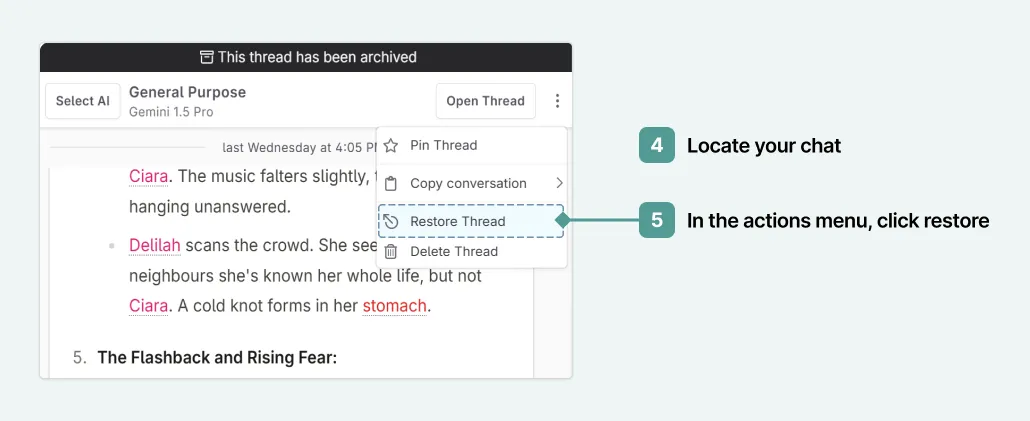Click the trash icon beside Delete Thread
Image resolution: width=1030 pixels, height=421 pixels.
pyautogui.click(x=391, y=252)
